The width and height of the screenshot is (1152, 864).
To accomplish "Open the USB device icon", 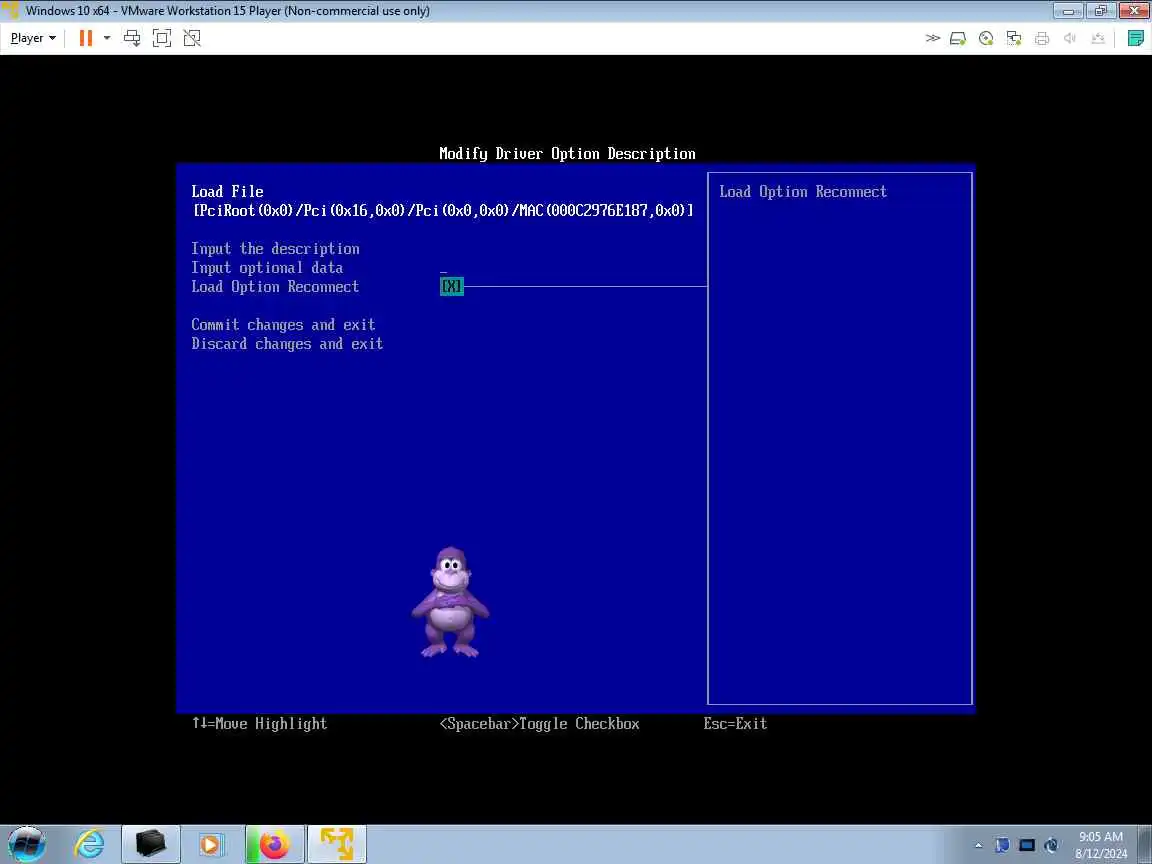I will [x=1098, y=38].
